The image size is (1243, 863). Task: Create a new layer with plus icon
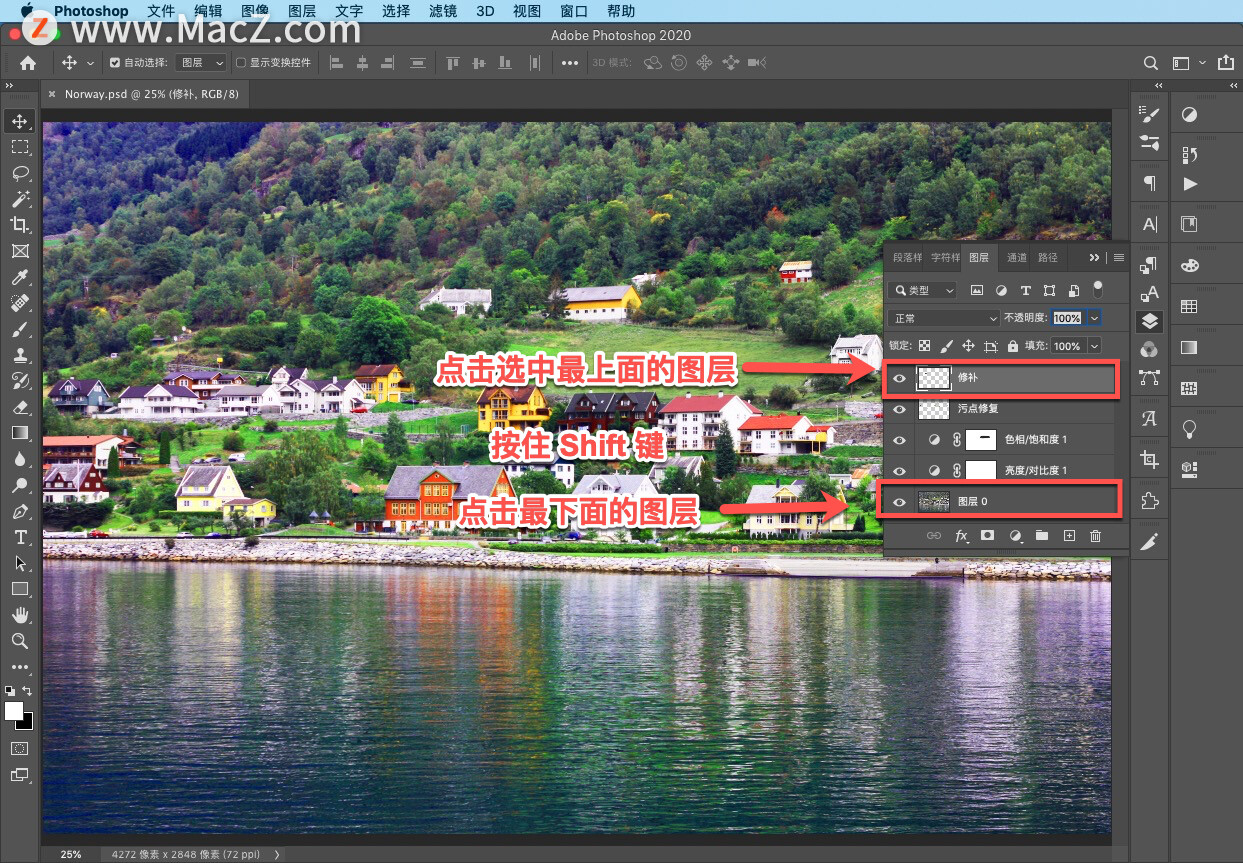1069,536
